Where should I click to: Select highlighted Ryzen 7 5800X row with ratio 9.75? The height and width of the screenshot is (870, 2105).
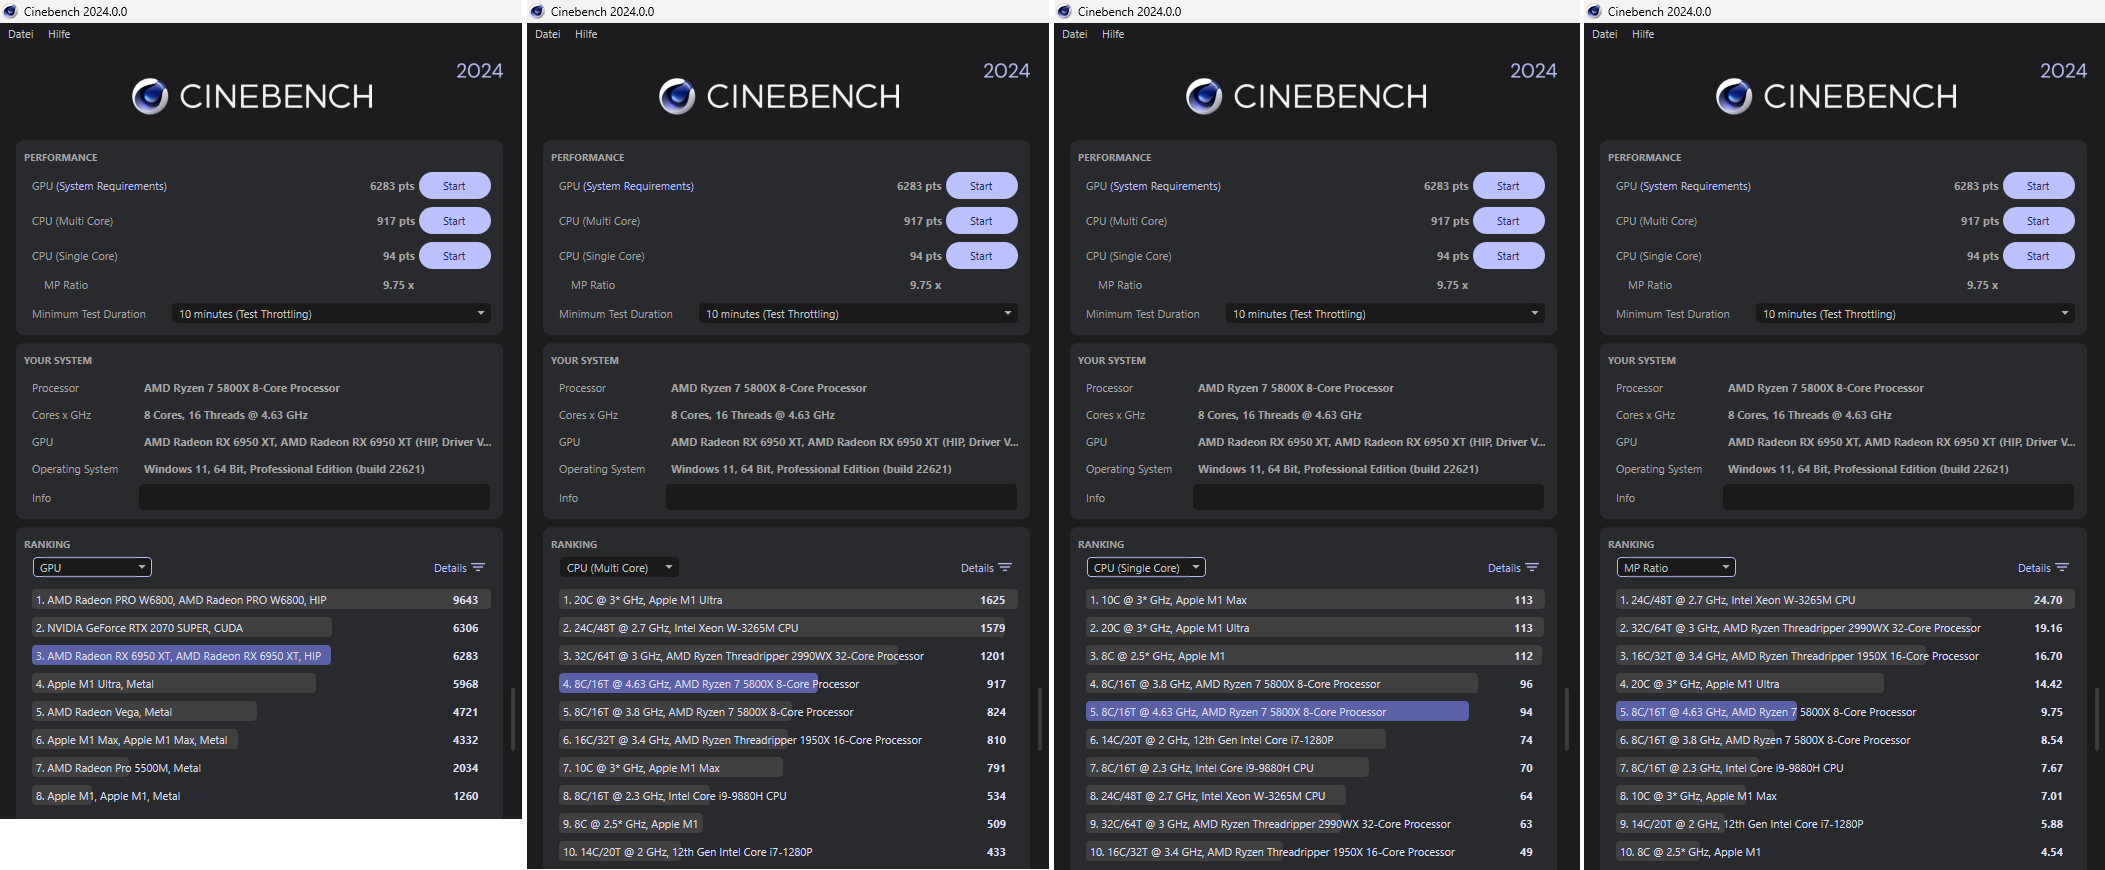(1845, 712)
